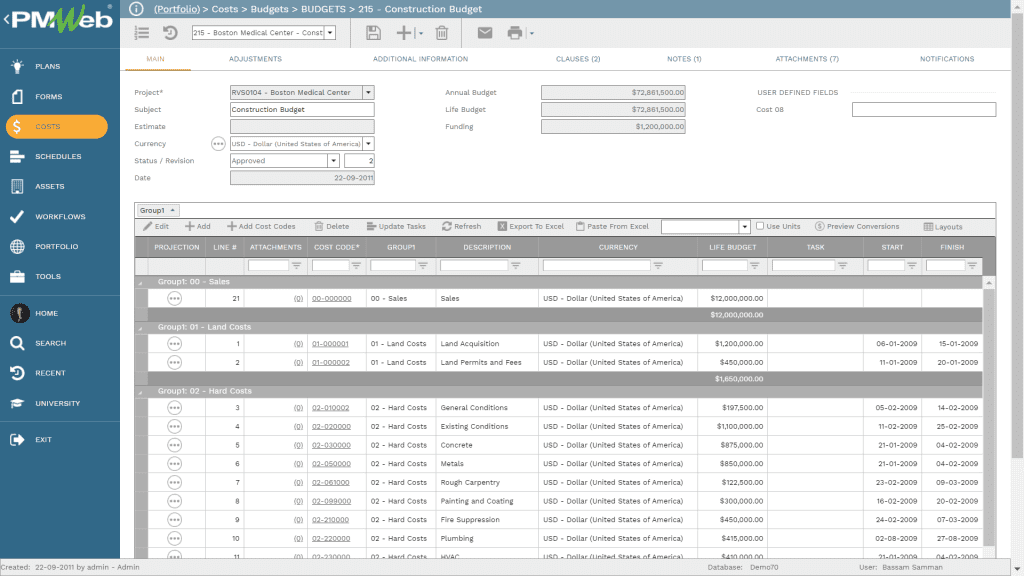Collapse the Group1: 02 - Hard Costs group
The image size is (1024, 576).
click(x=140, y=392)
